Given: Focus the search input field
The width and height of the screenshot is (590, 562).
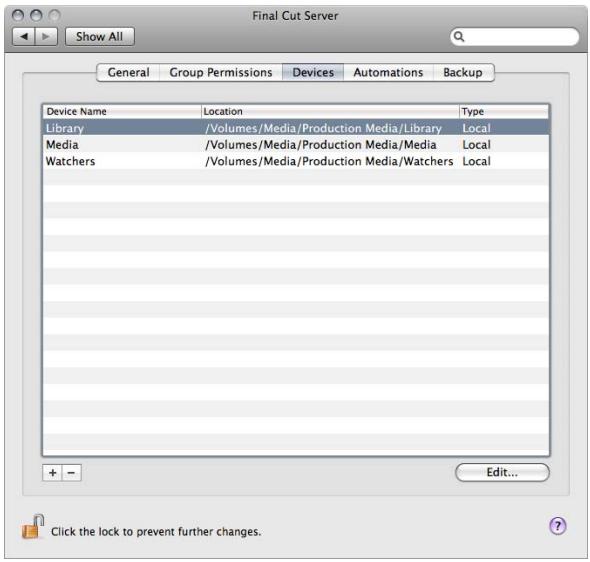Looking at the screenshot, I should 514,36.
